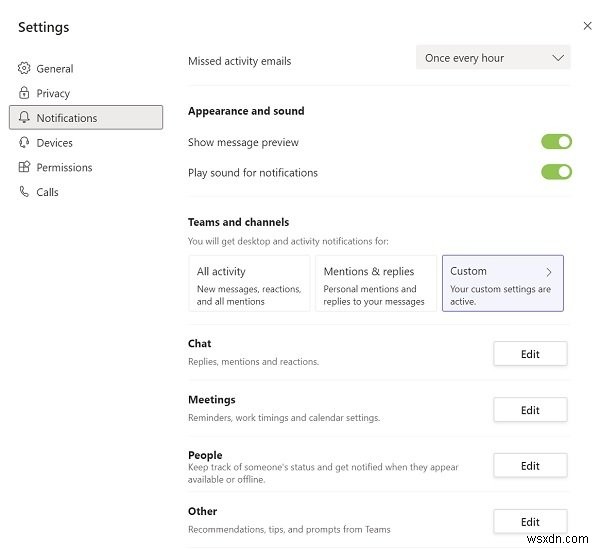Click the Devices headset icon

[x=24, y=142]
